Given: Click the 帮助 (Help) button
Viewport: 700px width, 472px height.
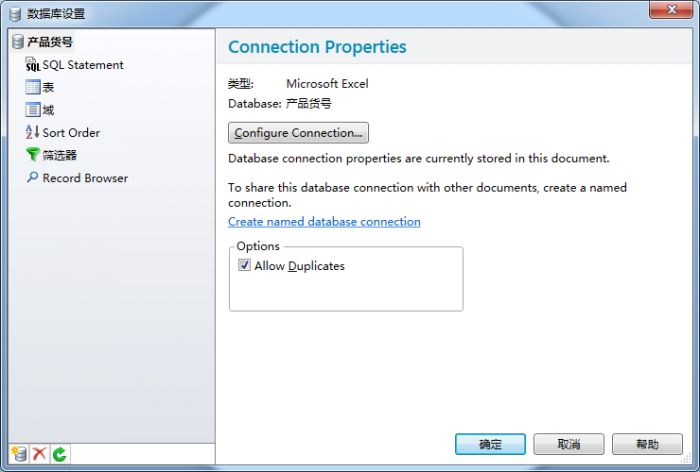Looking at the screenshot, I should coord(647,444).
